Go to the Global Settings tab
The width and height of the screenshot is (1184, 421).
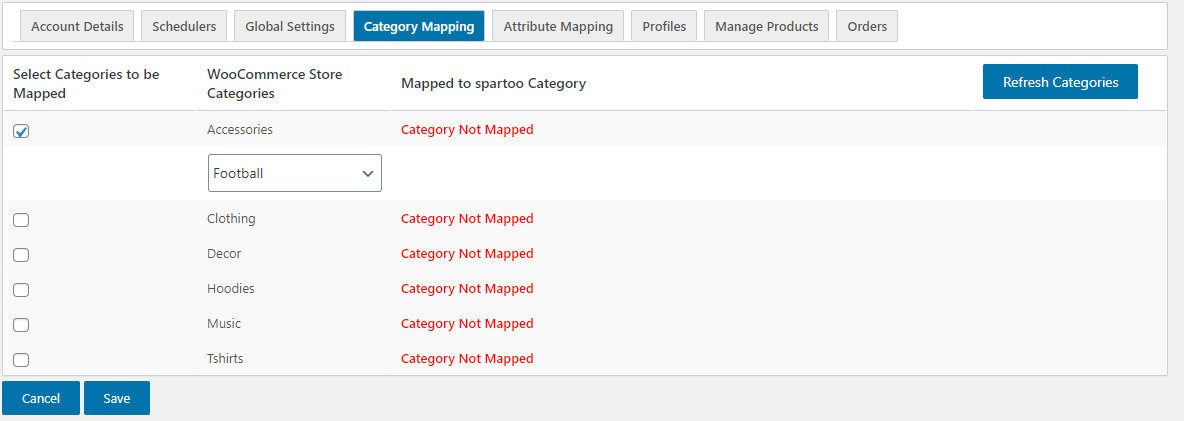tap(290, 26)
